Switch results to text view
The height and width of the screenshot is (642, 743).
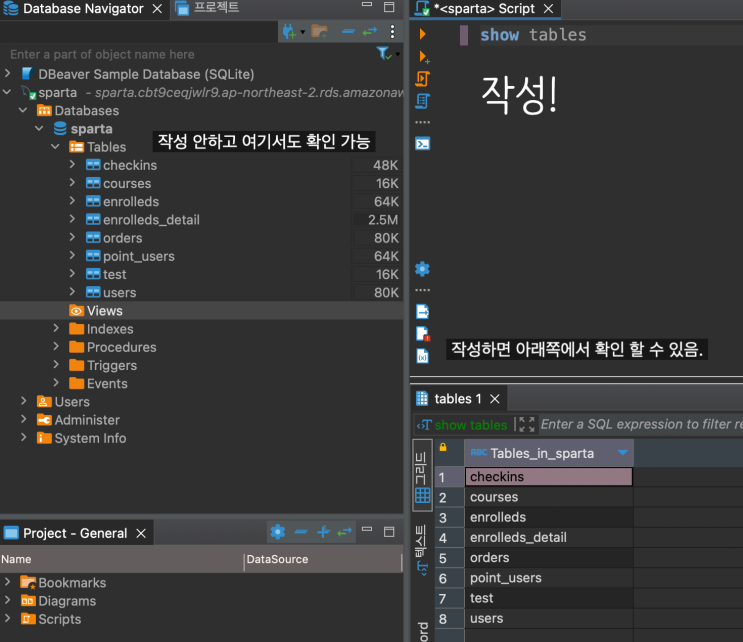422,550
